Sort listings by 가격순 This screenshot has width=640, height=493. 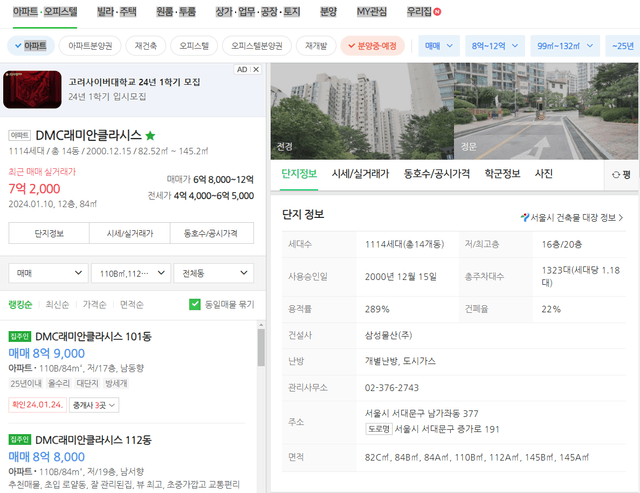click(x=94, y=304)
